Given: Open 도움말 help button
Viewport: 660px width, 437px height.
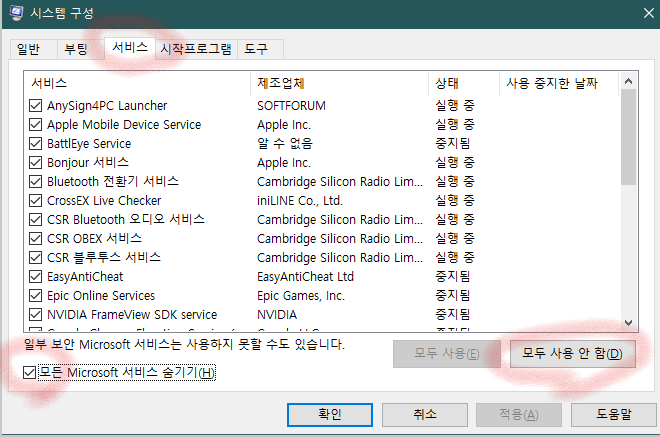Looking at the screenshot, I should point(613,415).
